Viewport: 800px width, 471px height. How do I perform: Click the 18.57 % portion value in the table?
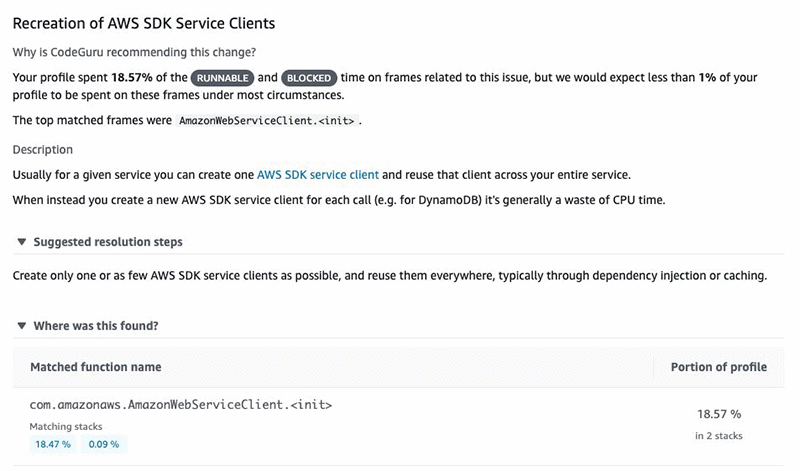click(x=718, y=414)
